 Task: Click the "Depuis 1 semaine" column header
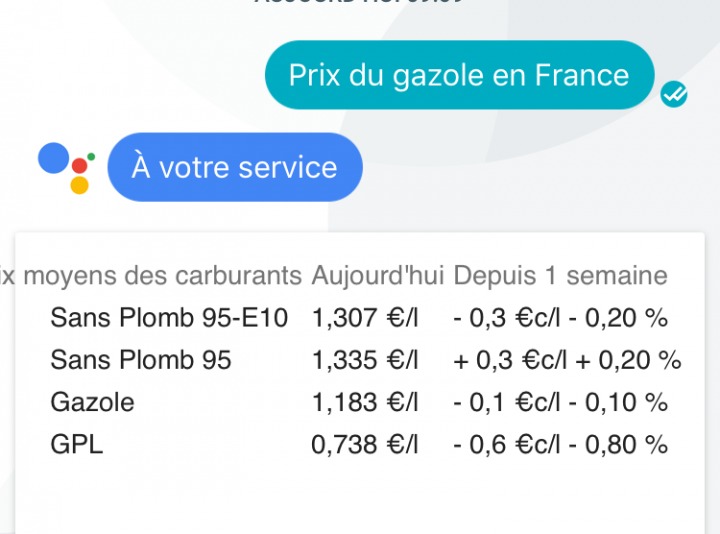click(x=560, y=275)
